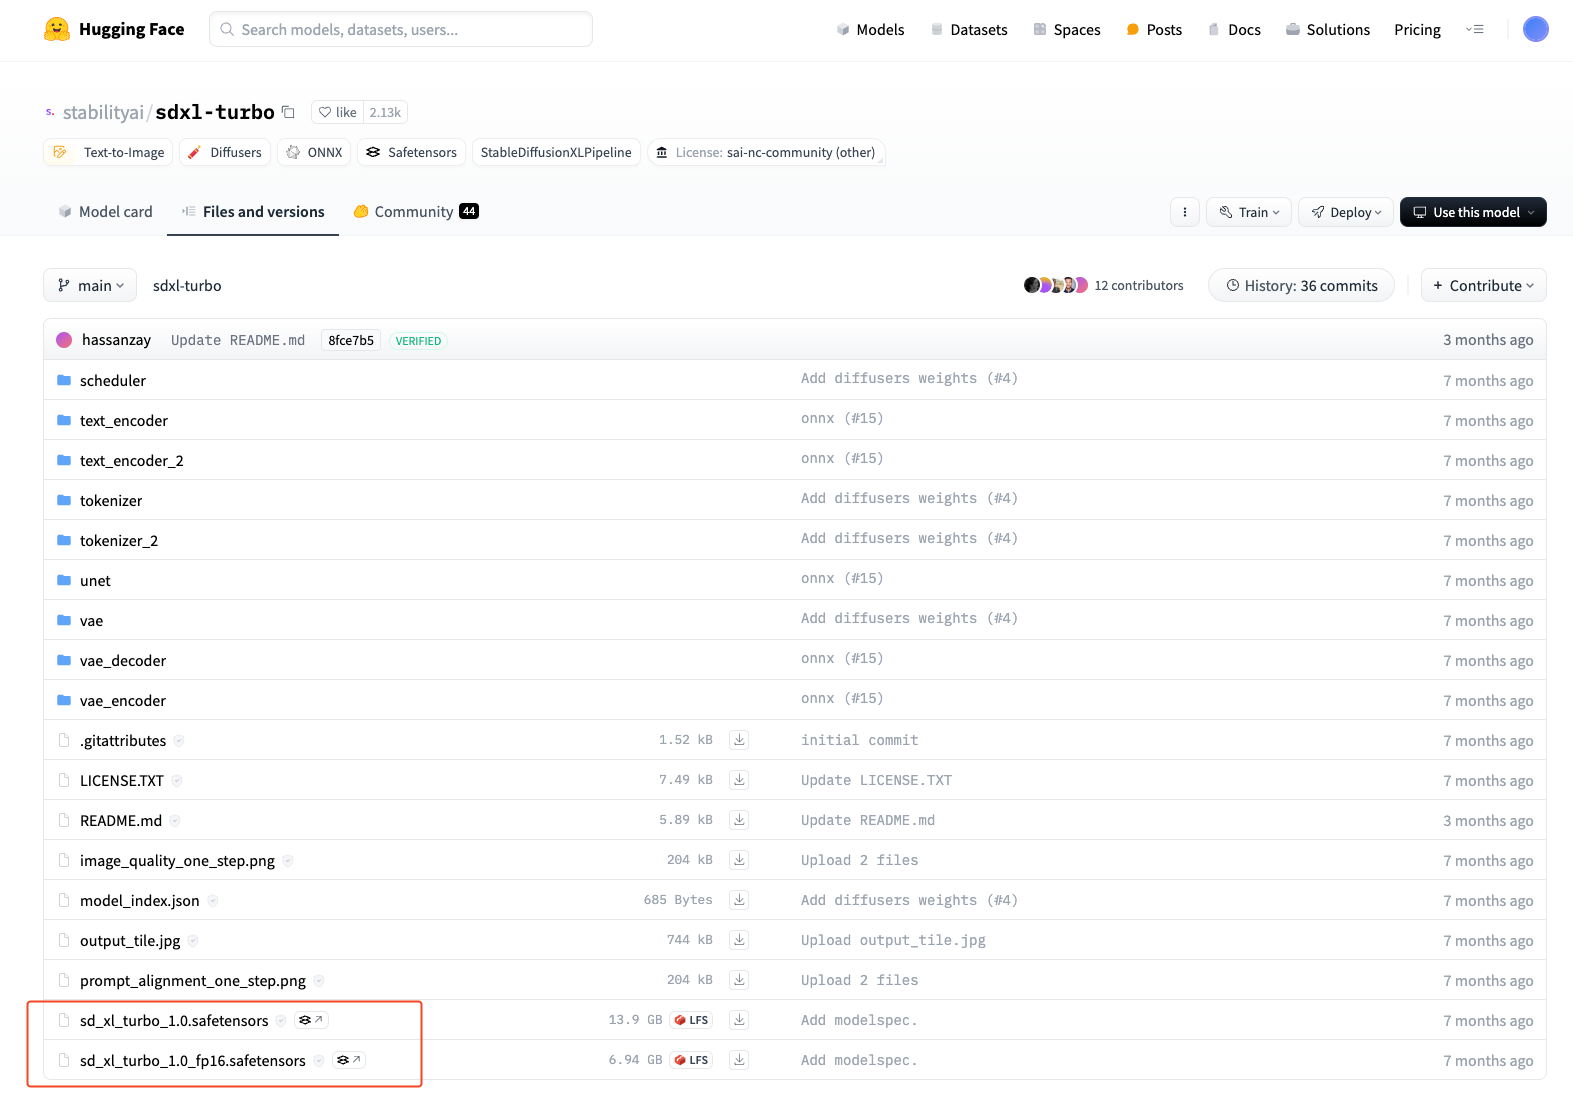Image resolution: width=1573 pixels, height=1118 pixels.
Task: Download sd_xl_turbo_1.0.safetensors file
Action: coord(739,1020)
